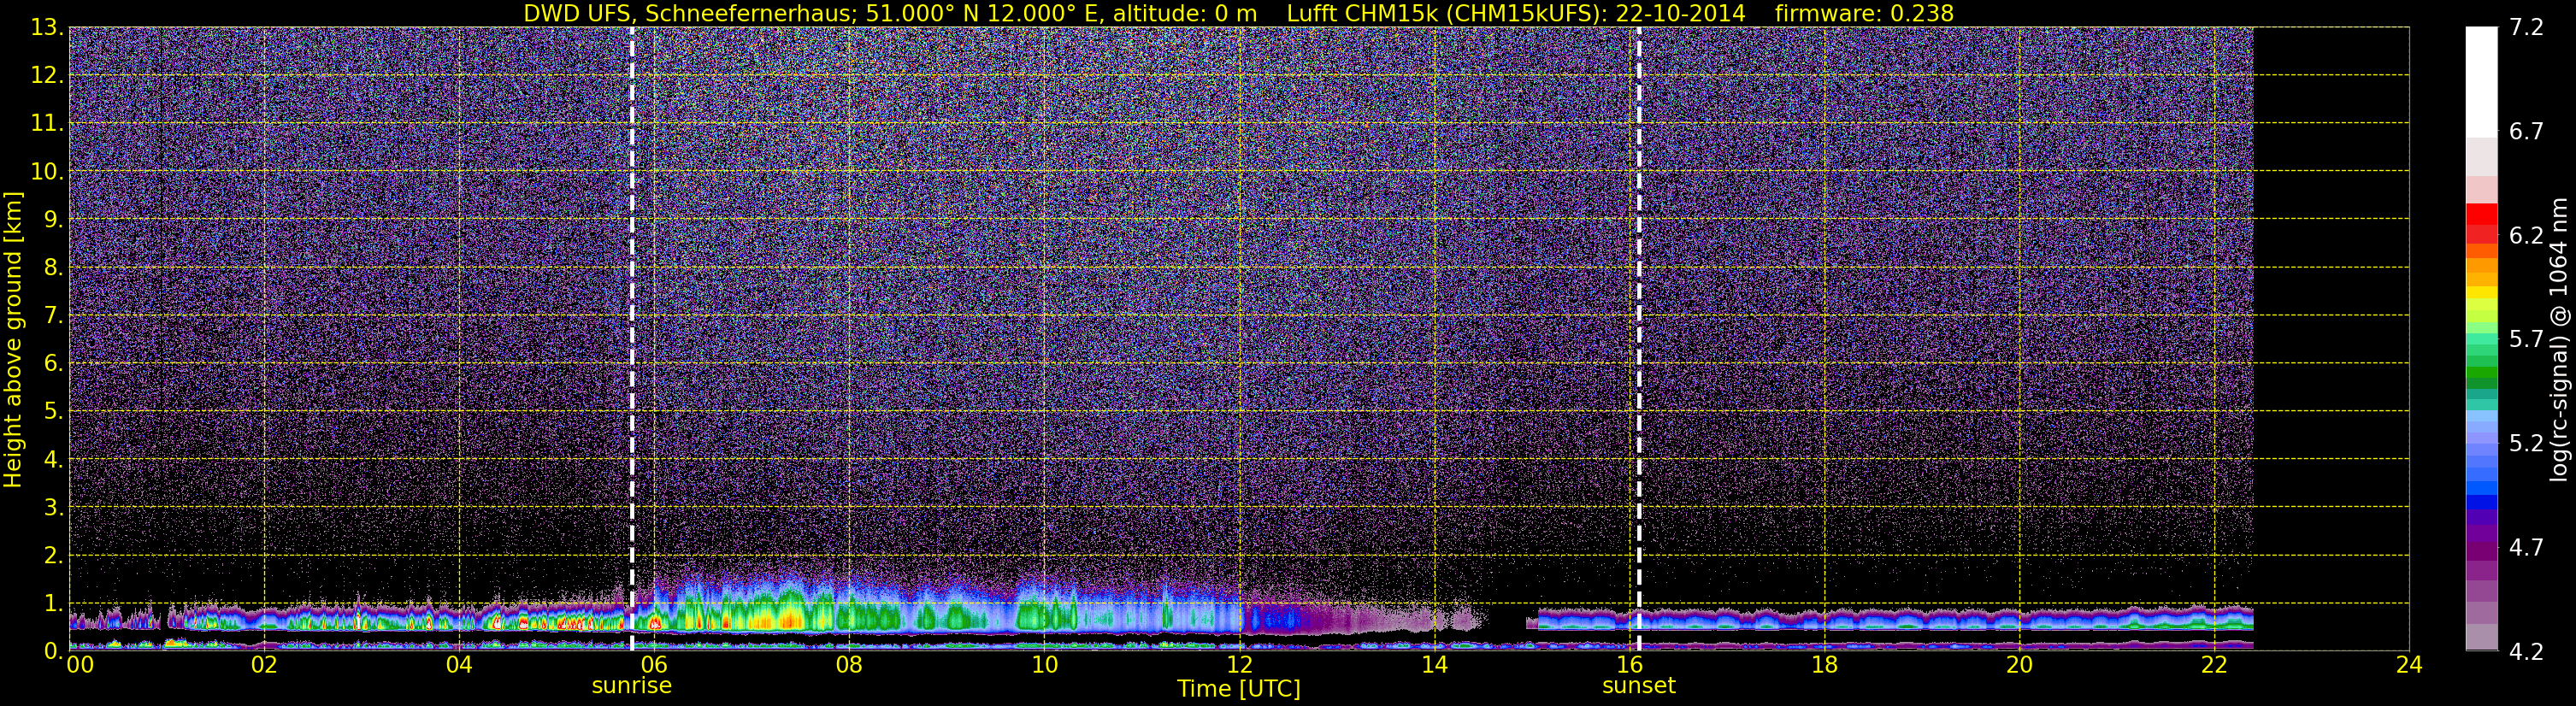This screenshot has height=706, width=2576.
Task: Click the white dashed sunset marker line
Action: click(1638, 339)
